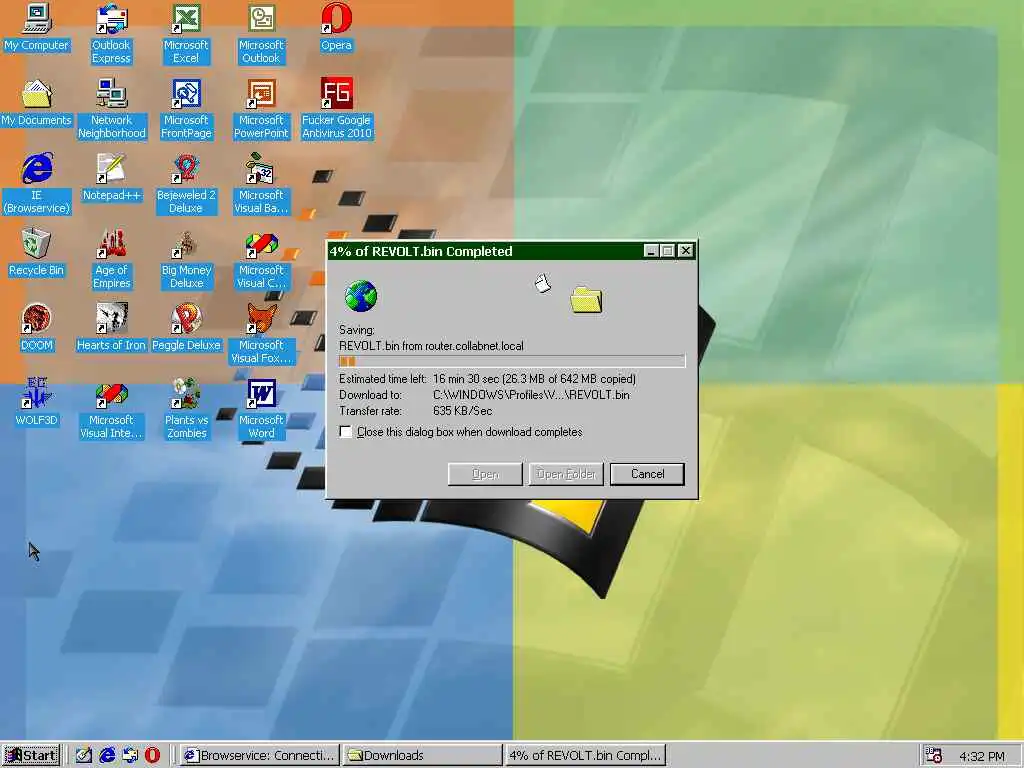Screen dimensions: 1024x768
Task: Click the '16 min 30 sec' estimated time text
Action: click(466, 379)
